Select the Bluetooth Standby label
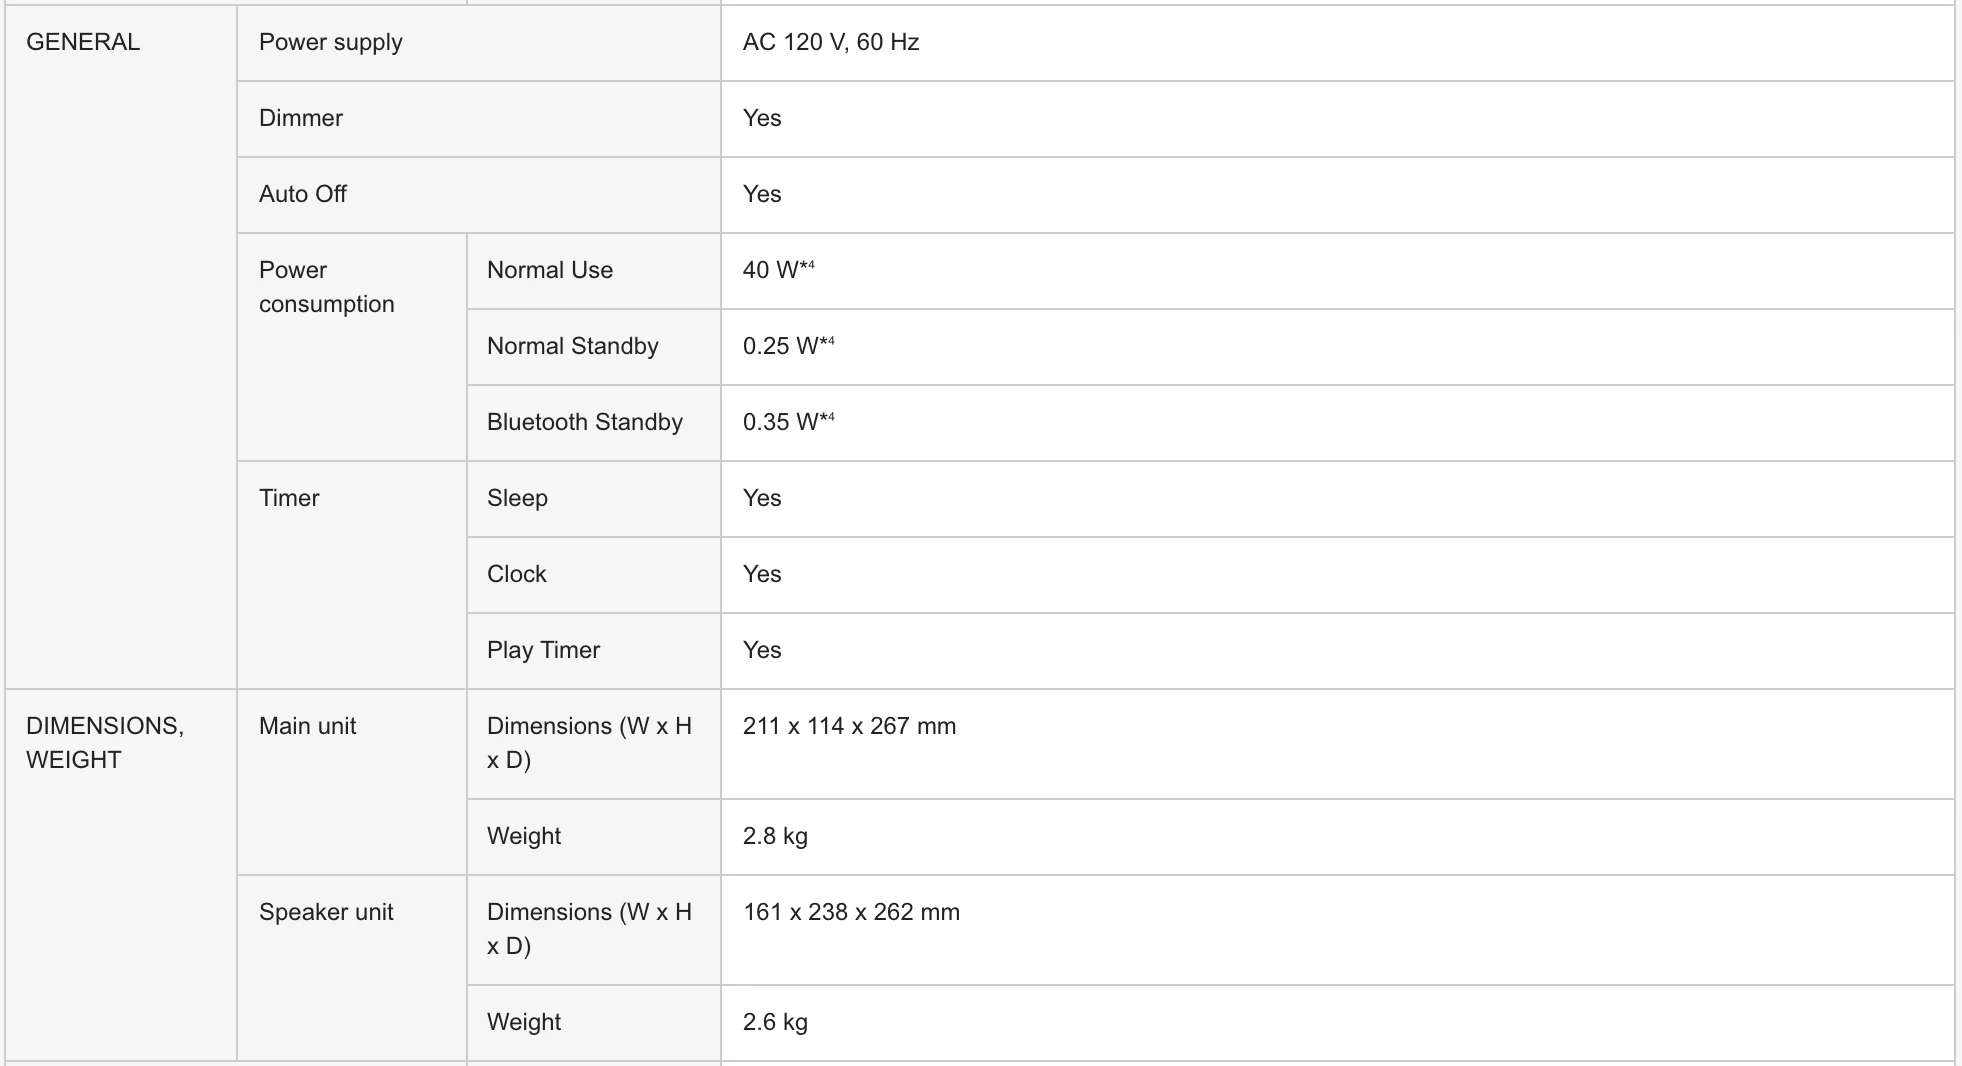Image resolution: width=1962 pixels, height=1066 pixels. pyautogui.click(x=585, y=422)
